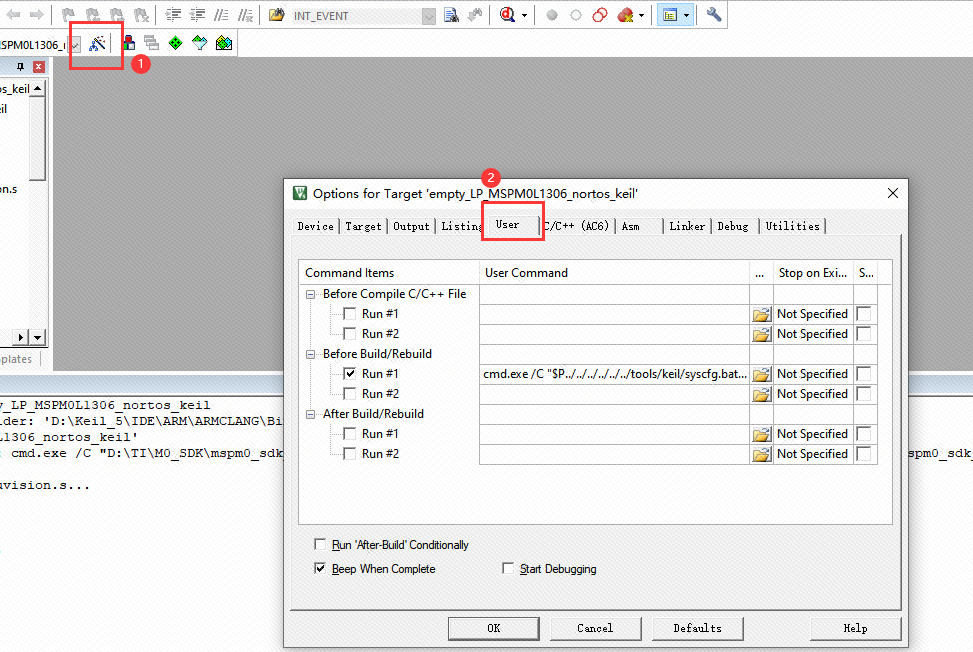Click disable all breakpoints red rings
Viewport: 973px width, 652px height.
click(x=599, y=15)
